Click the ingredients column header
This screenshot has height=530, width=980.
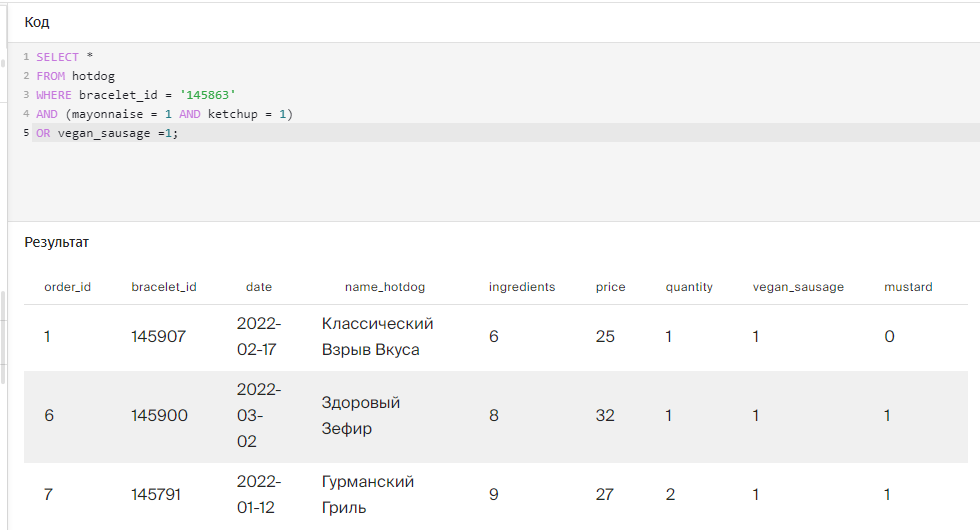tap(522, 287)
